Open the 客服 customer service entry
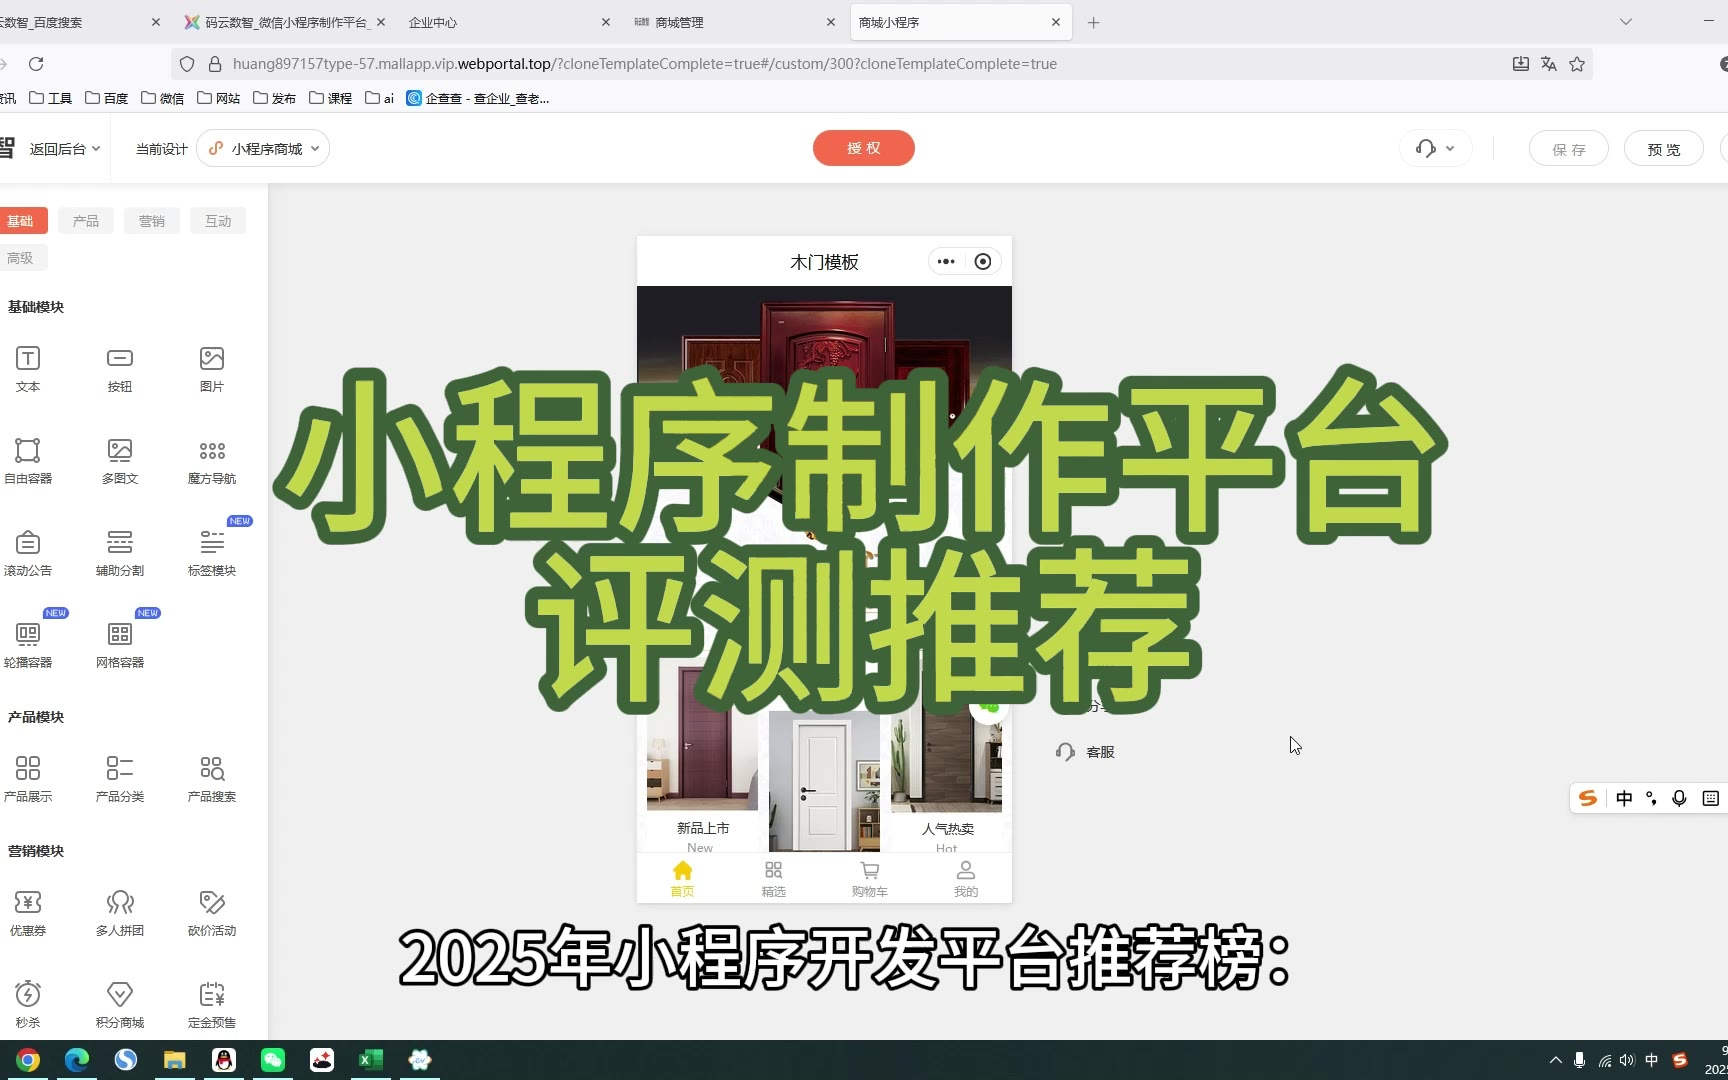The width and height of the screenshot is (1728, 1080). tap(1086, 752)
